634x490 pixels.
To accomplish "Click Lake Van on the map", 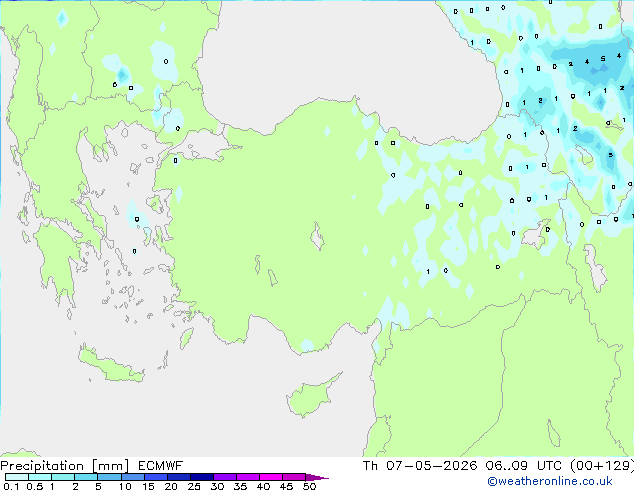I will click(535, 235).
